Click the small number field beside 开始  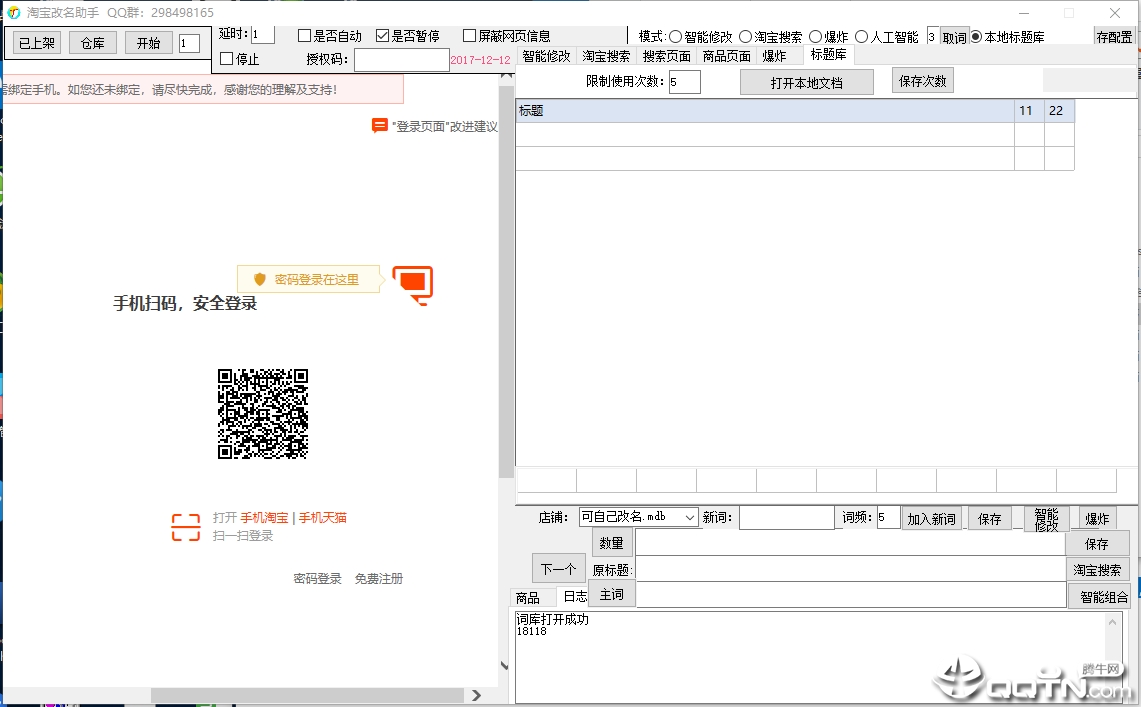(189, 43)
